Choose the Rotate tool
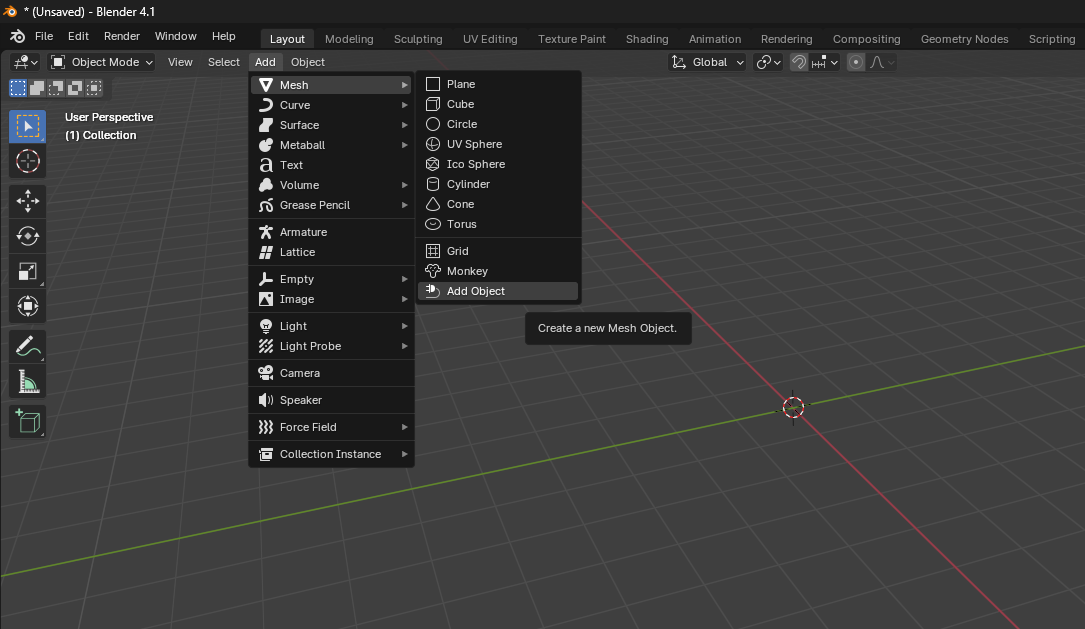This screenshot has width=1085, height=629. pyautogui.click(x=28, y=236)
